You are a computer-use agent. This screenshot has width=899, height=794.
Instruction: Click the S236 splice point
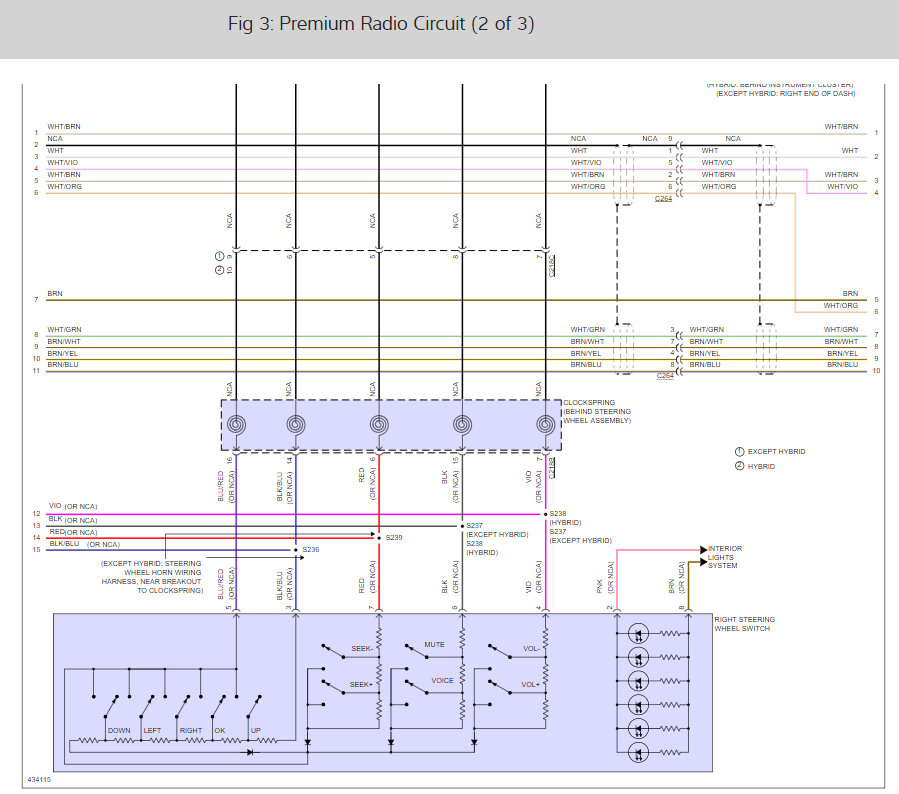coord(296,550)
